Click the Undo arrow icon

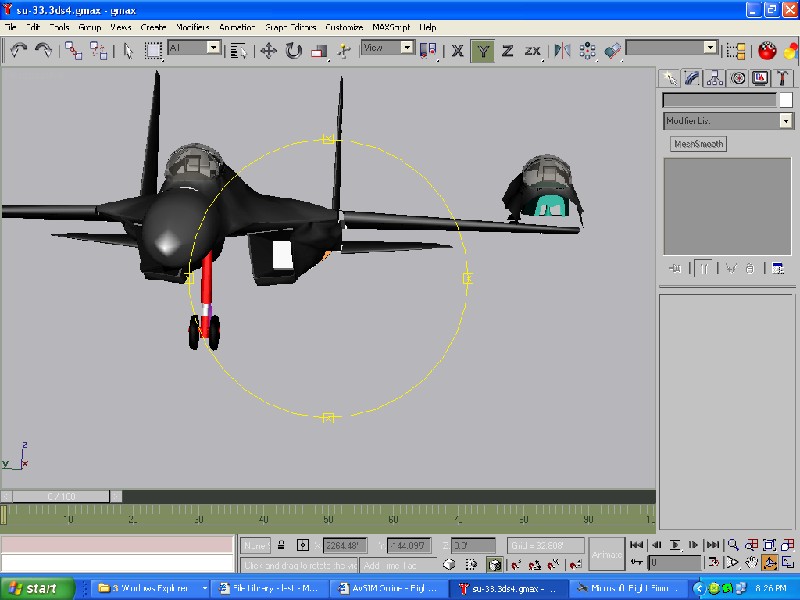pos(18,49)
